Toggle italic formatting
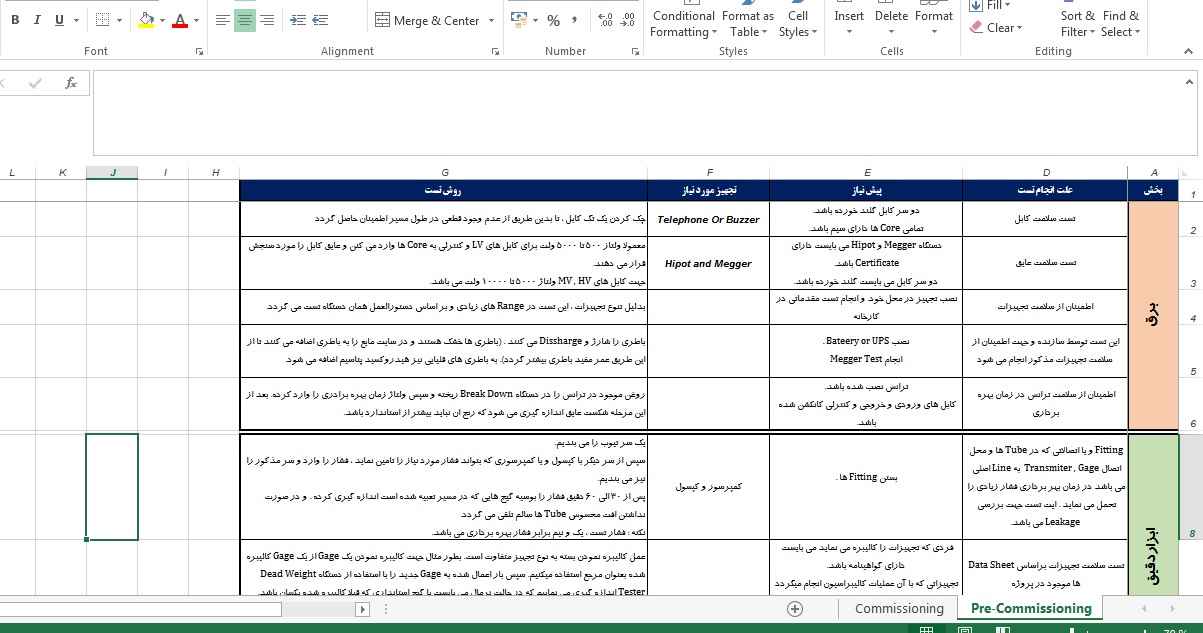 tap(38, 20)
